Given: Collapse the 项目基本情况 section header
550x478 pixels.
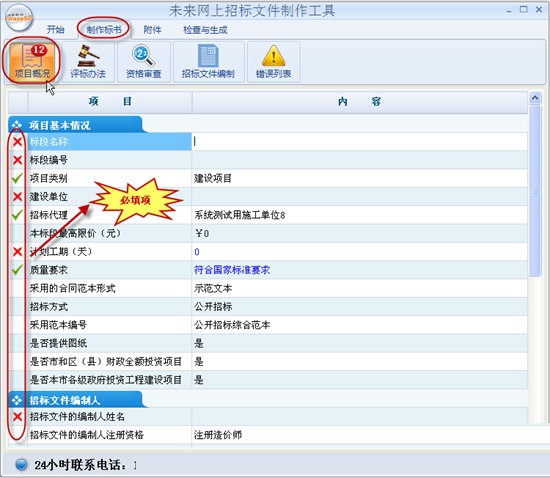Looking at the screenshot, I should tap(75, 125).
